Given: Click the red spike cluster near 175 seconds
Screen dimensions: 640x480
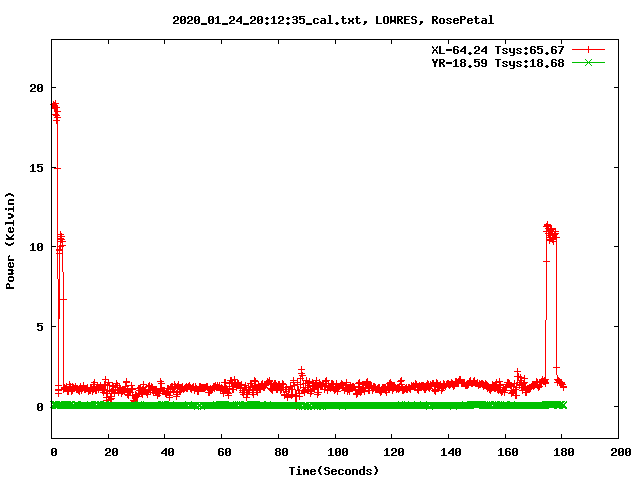Looking at the screenshot, I should click(x=551, y=233).
